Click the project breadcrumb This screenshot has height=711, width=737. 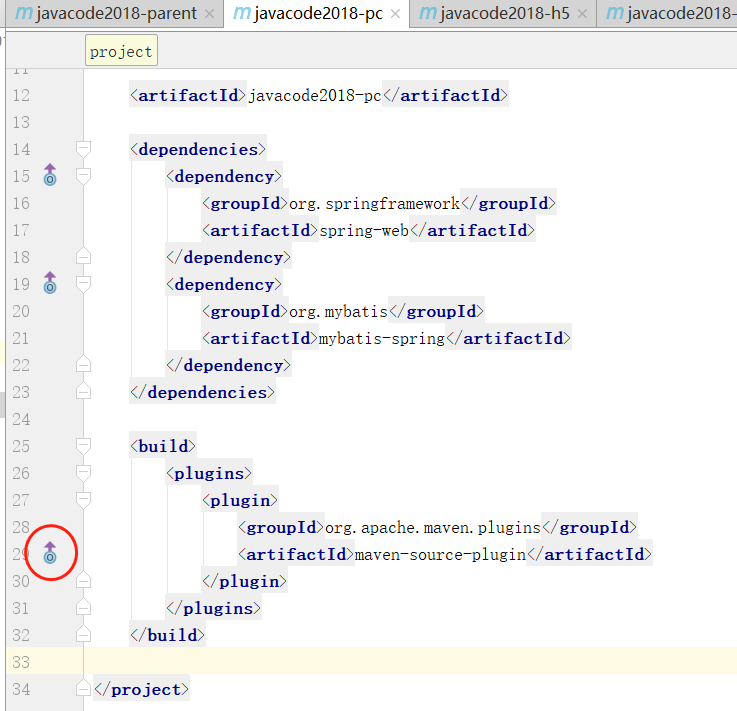pyautogui.click(x=121, y=52)
